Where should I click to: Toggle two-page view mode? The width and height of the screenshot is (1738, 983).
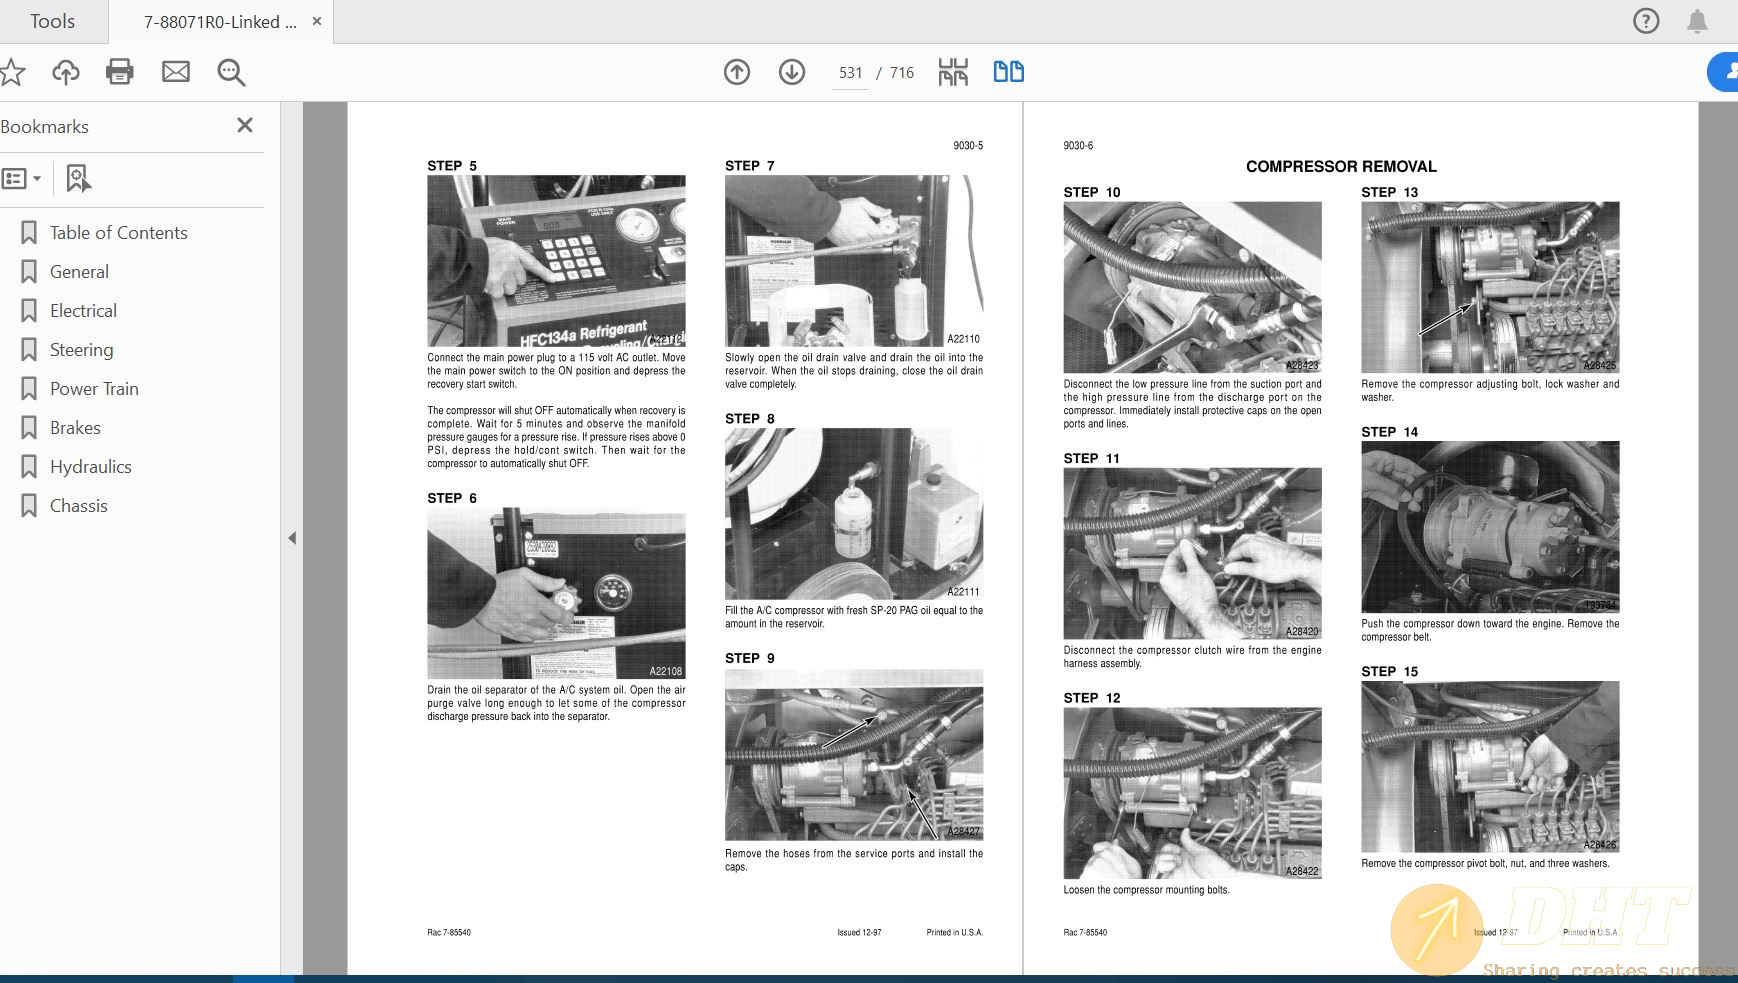pyautogui.click(x=1008, y=72)
